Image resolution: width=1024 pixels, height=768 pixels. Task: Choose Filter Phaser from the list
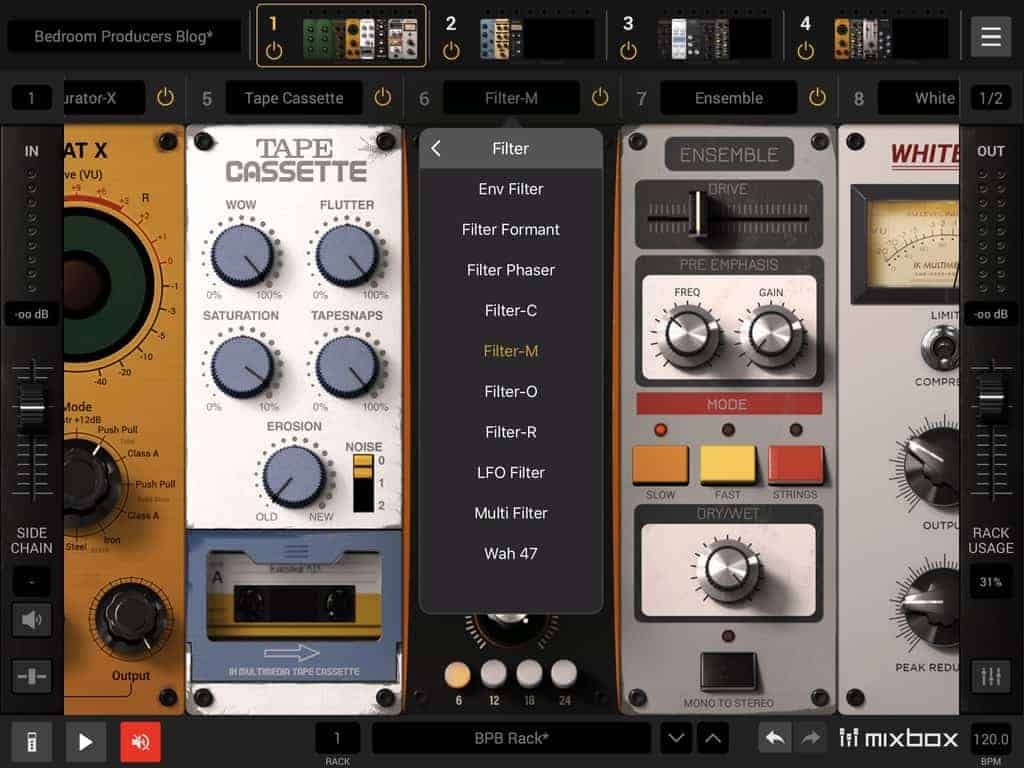pos(511,270)
